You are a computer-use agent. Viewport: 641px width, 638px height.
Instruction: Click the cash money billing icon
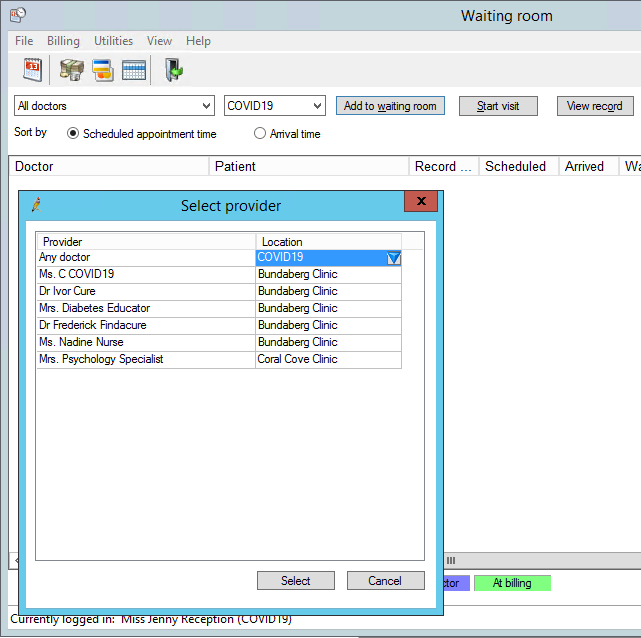tap(71, 70)
